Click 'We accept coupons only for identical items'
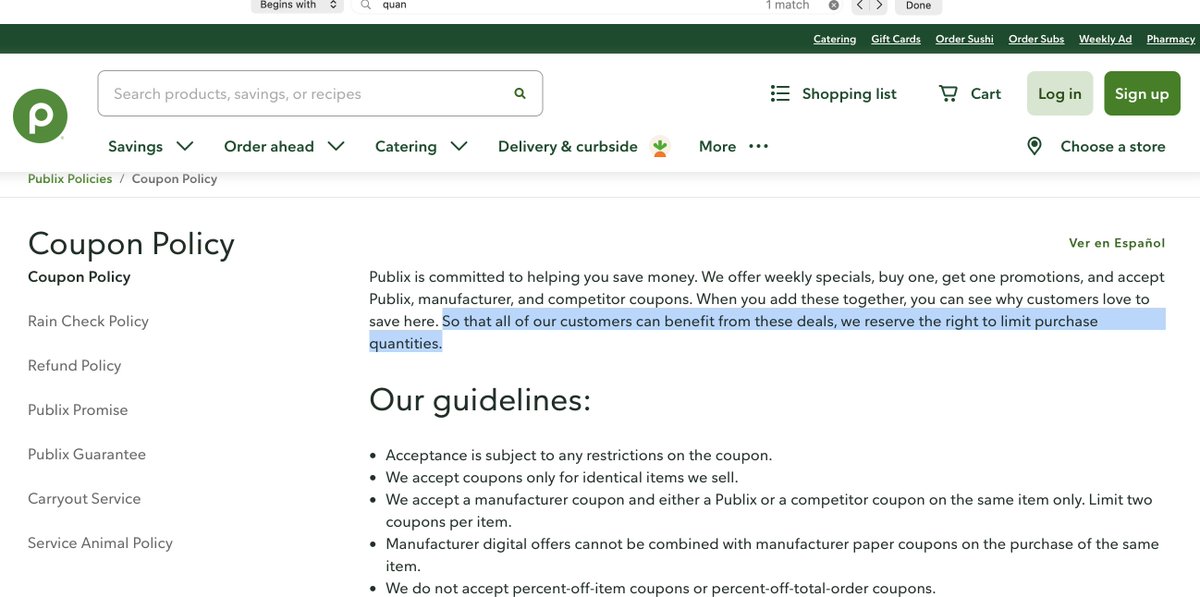Image resolution: width=1200 pixels, height=597 pixels. [x=562, y=477]
